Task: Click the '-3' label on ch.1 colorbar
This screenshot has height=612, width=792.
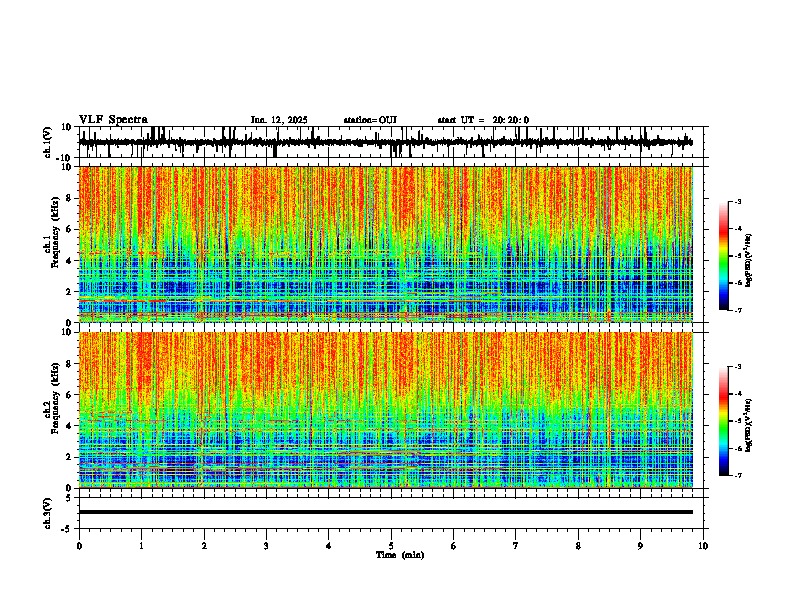Action: tap(737, 202)
